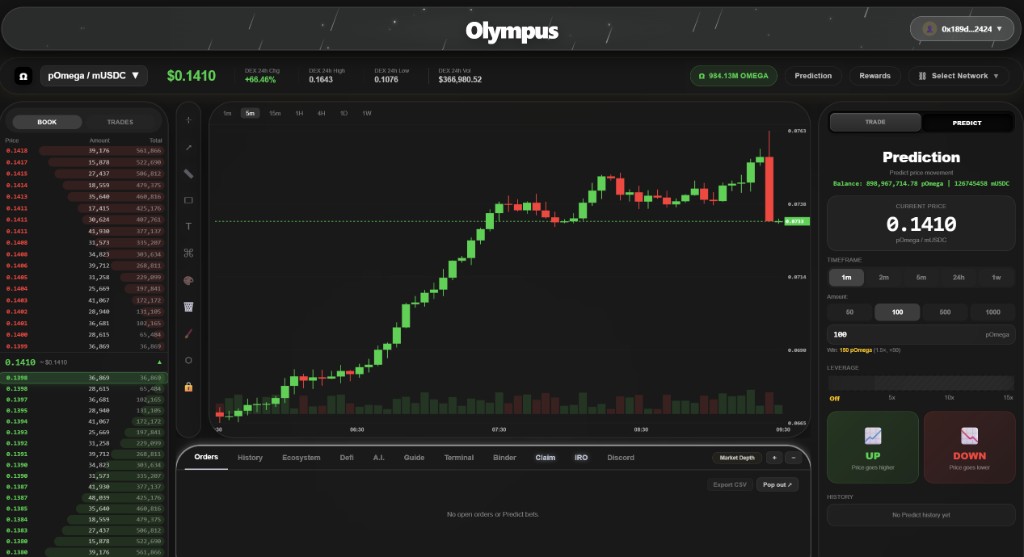Click the Pop out button
This screenshot has width=1024, height=557.
point(777,485)
